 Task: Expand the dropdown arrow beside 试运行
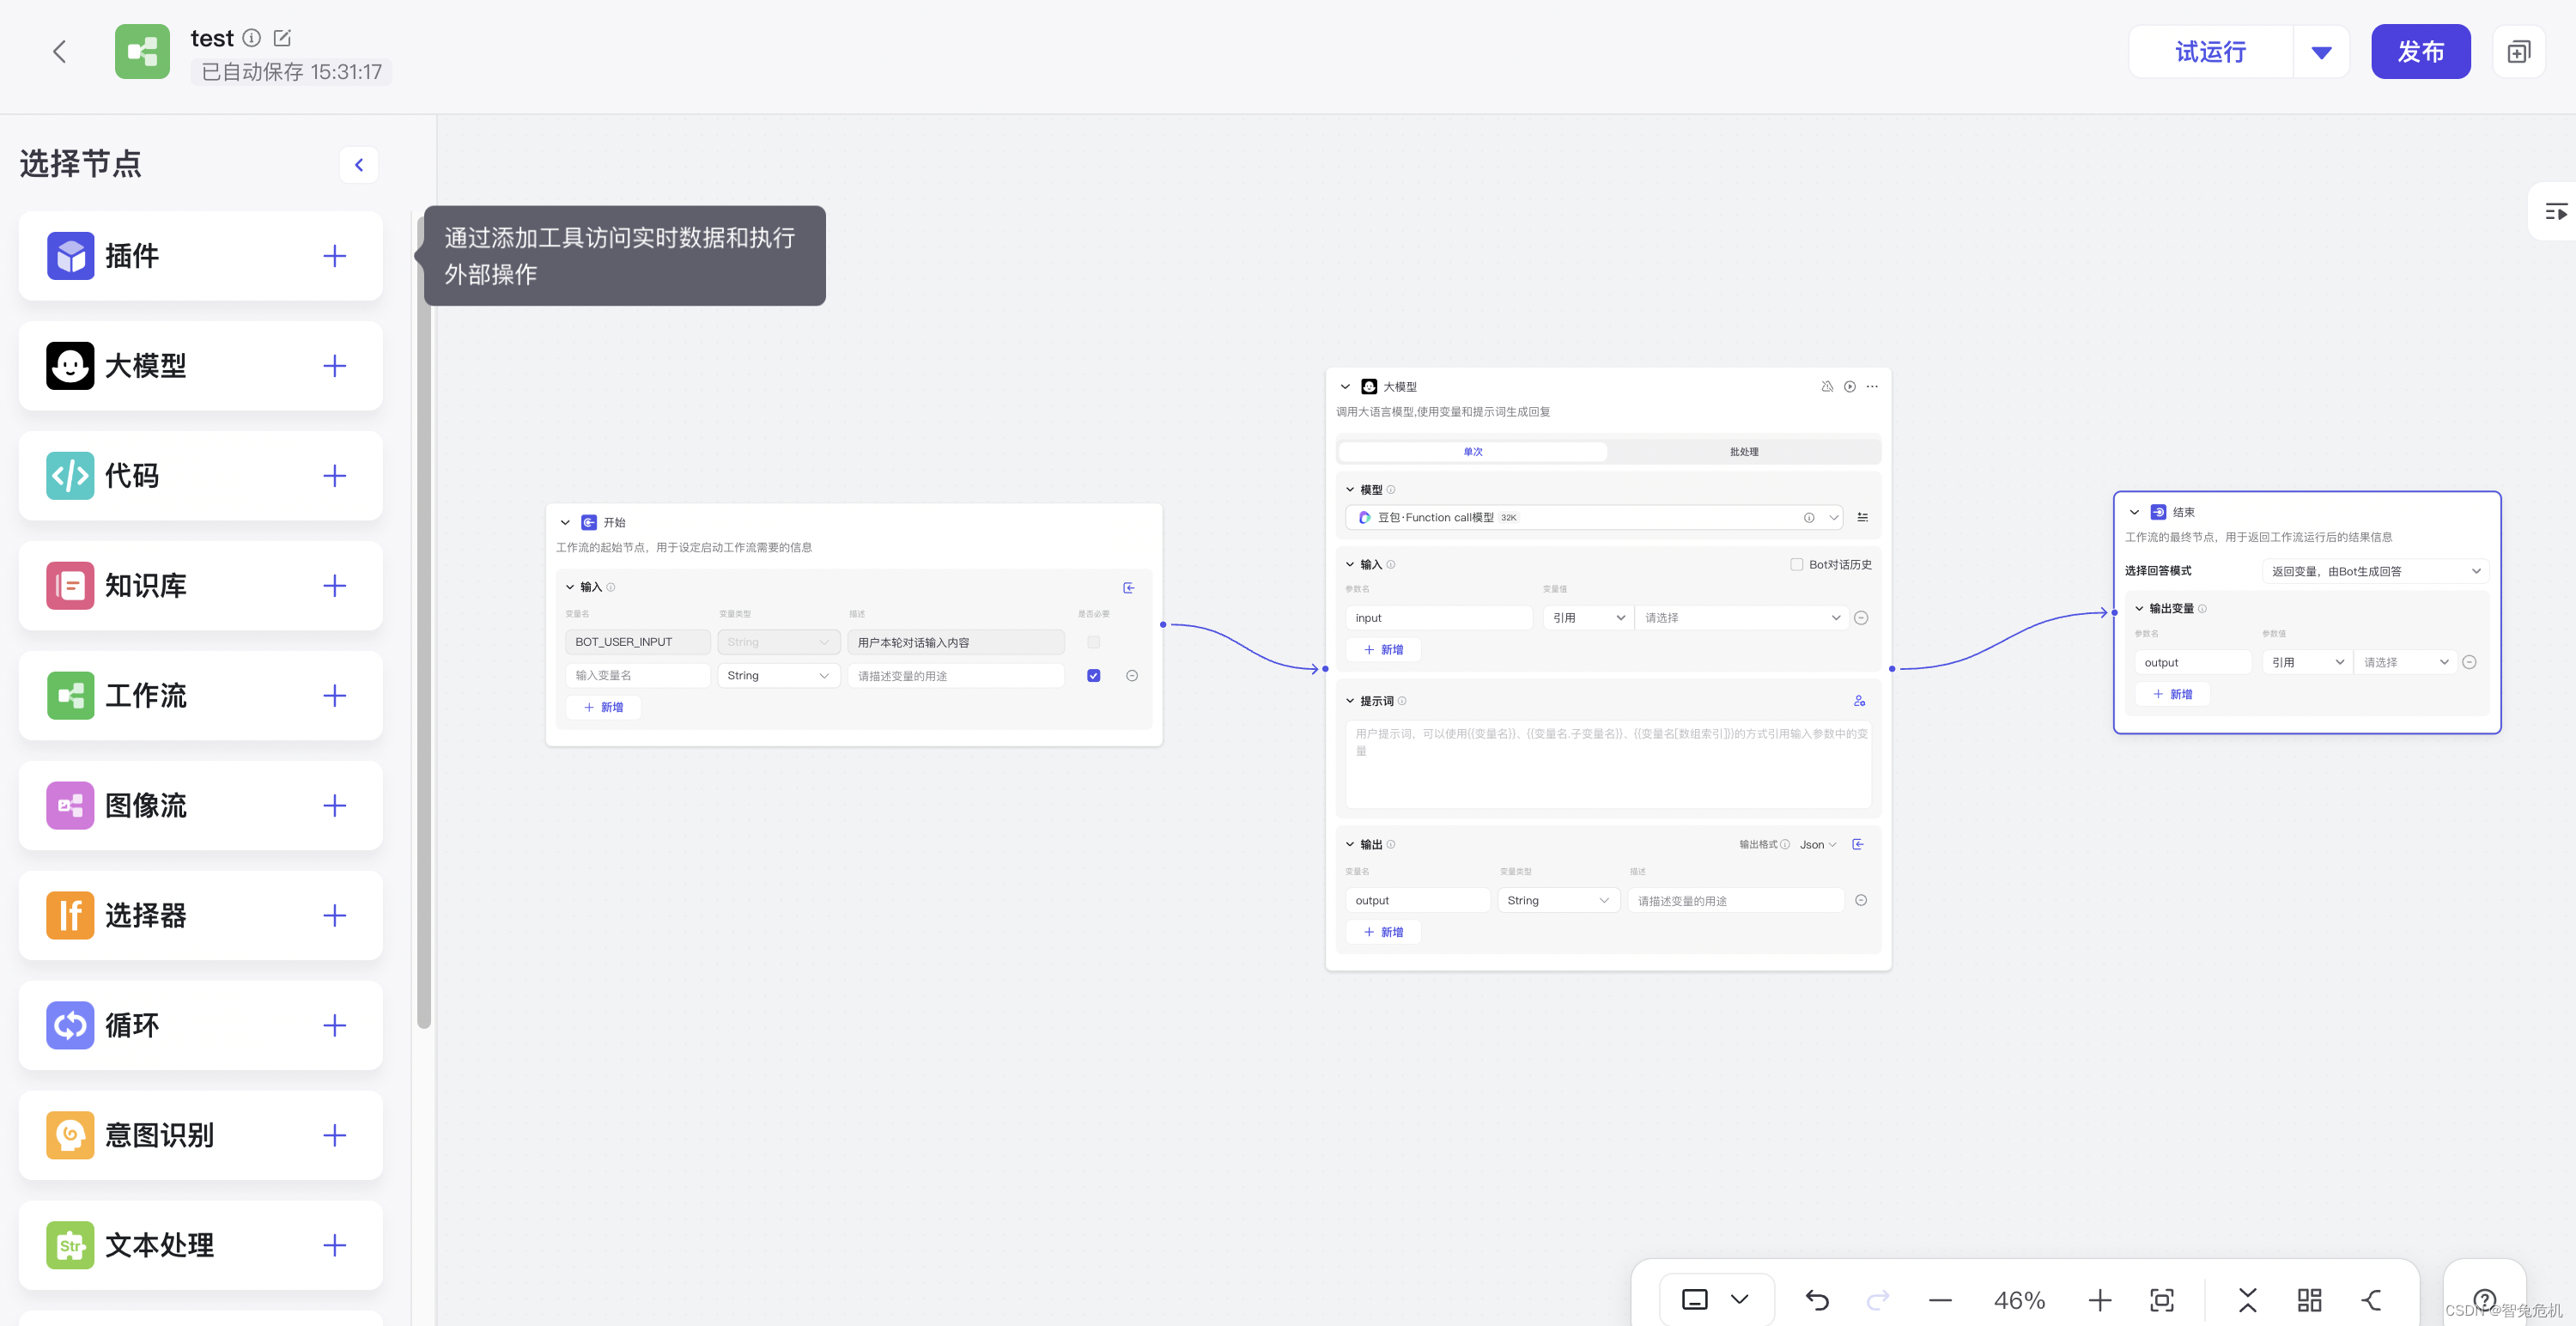coord(2321,52)
